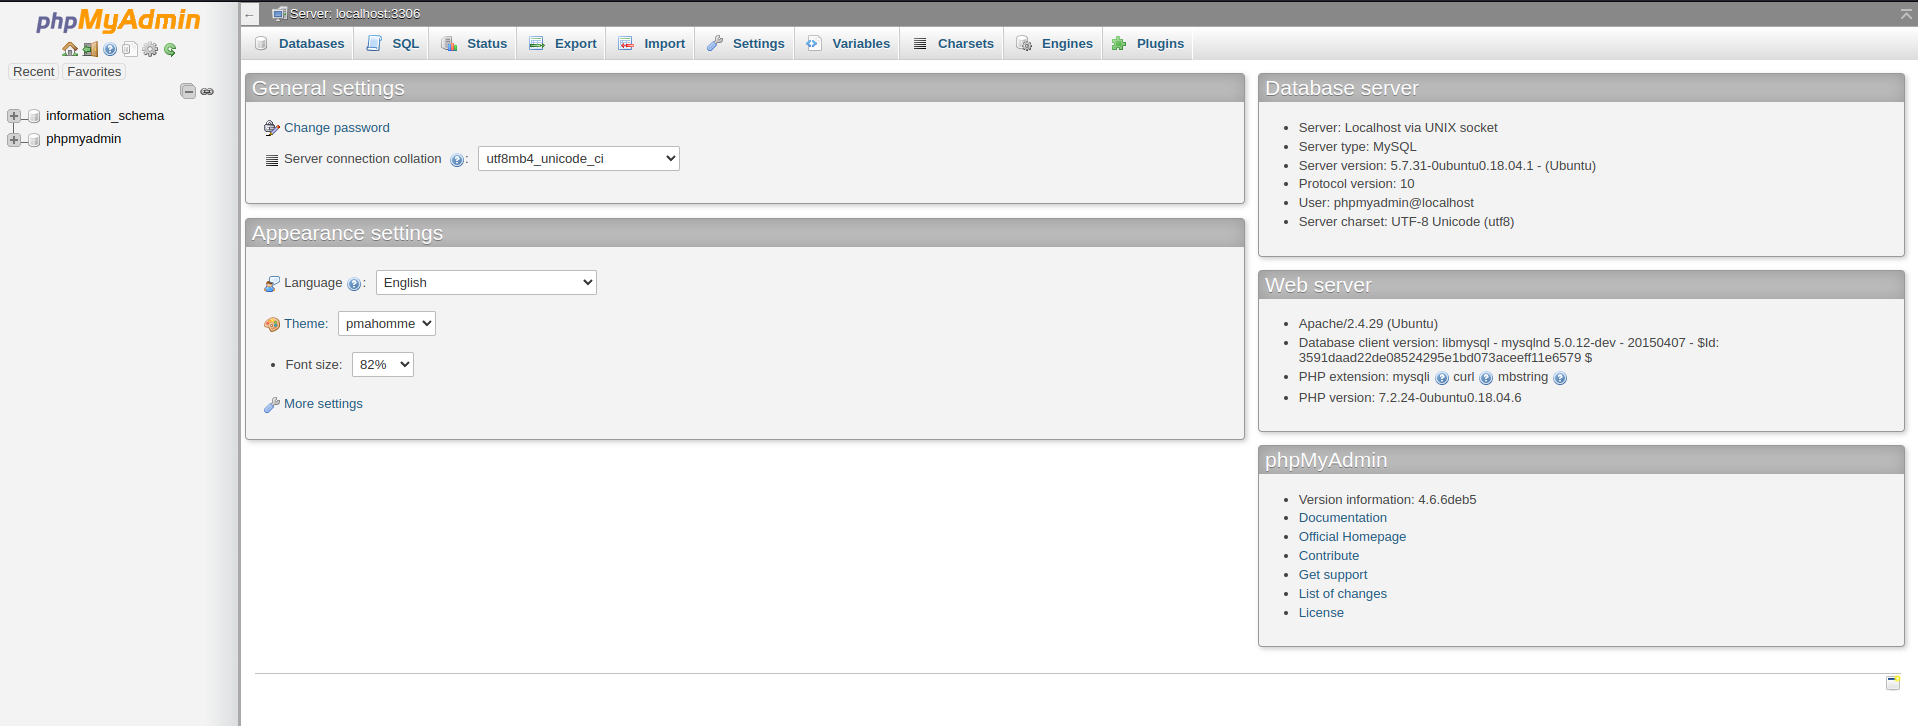1918x726 pixels.
Task: Expand the phpmyadmin database node
Action: coord(14,139)
